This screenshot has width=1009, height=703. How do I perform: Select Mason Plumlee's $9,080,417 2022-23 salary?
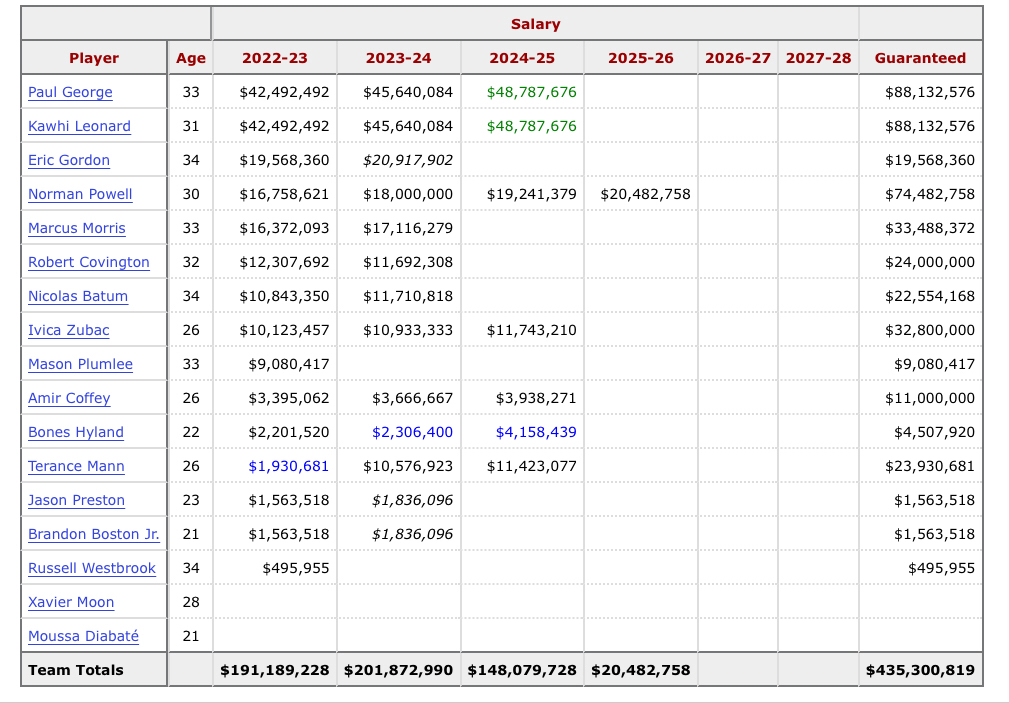point(289,364)
